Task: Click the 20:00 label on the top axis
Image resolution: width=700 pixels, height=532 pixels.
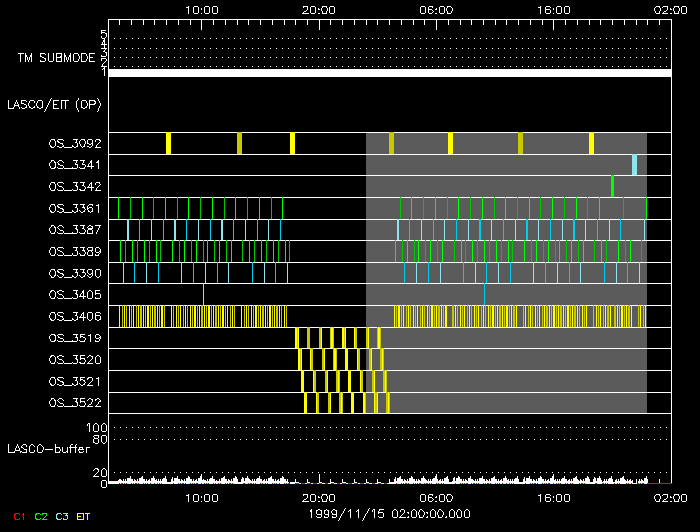Action: tap(318, 8)
